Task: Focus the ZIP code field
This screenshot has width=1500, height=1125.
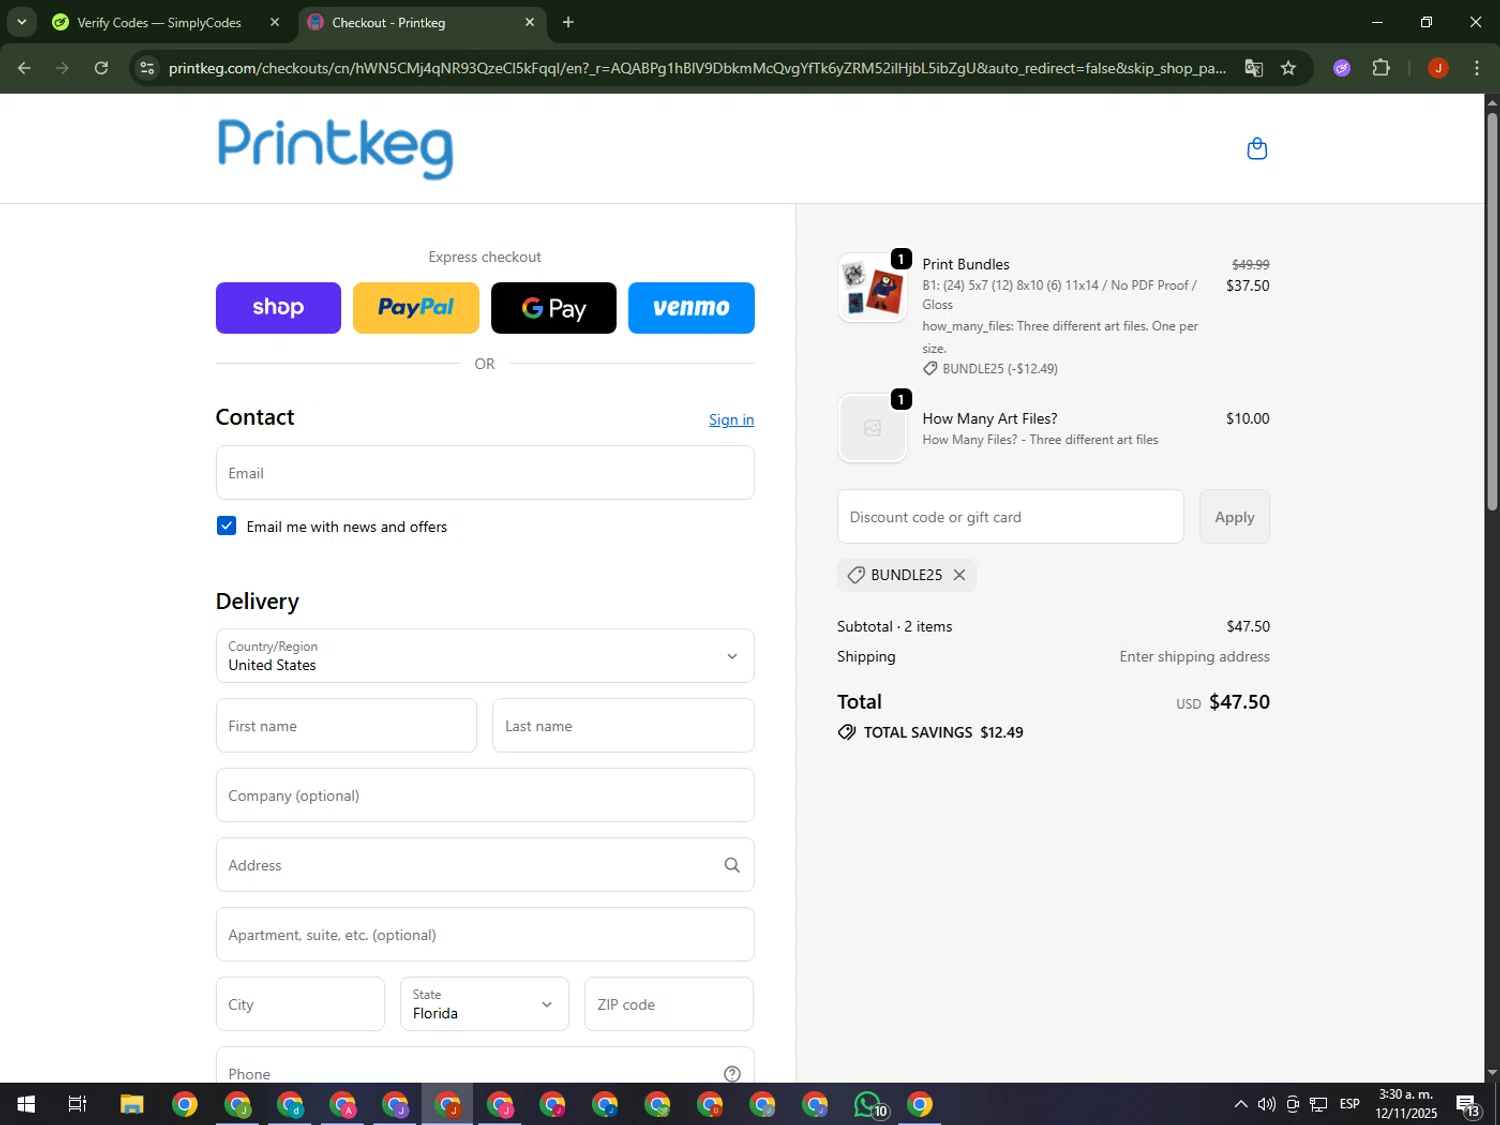Action: pyautogui.click(x=669, y=1004)
